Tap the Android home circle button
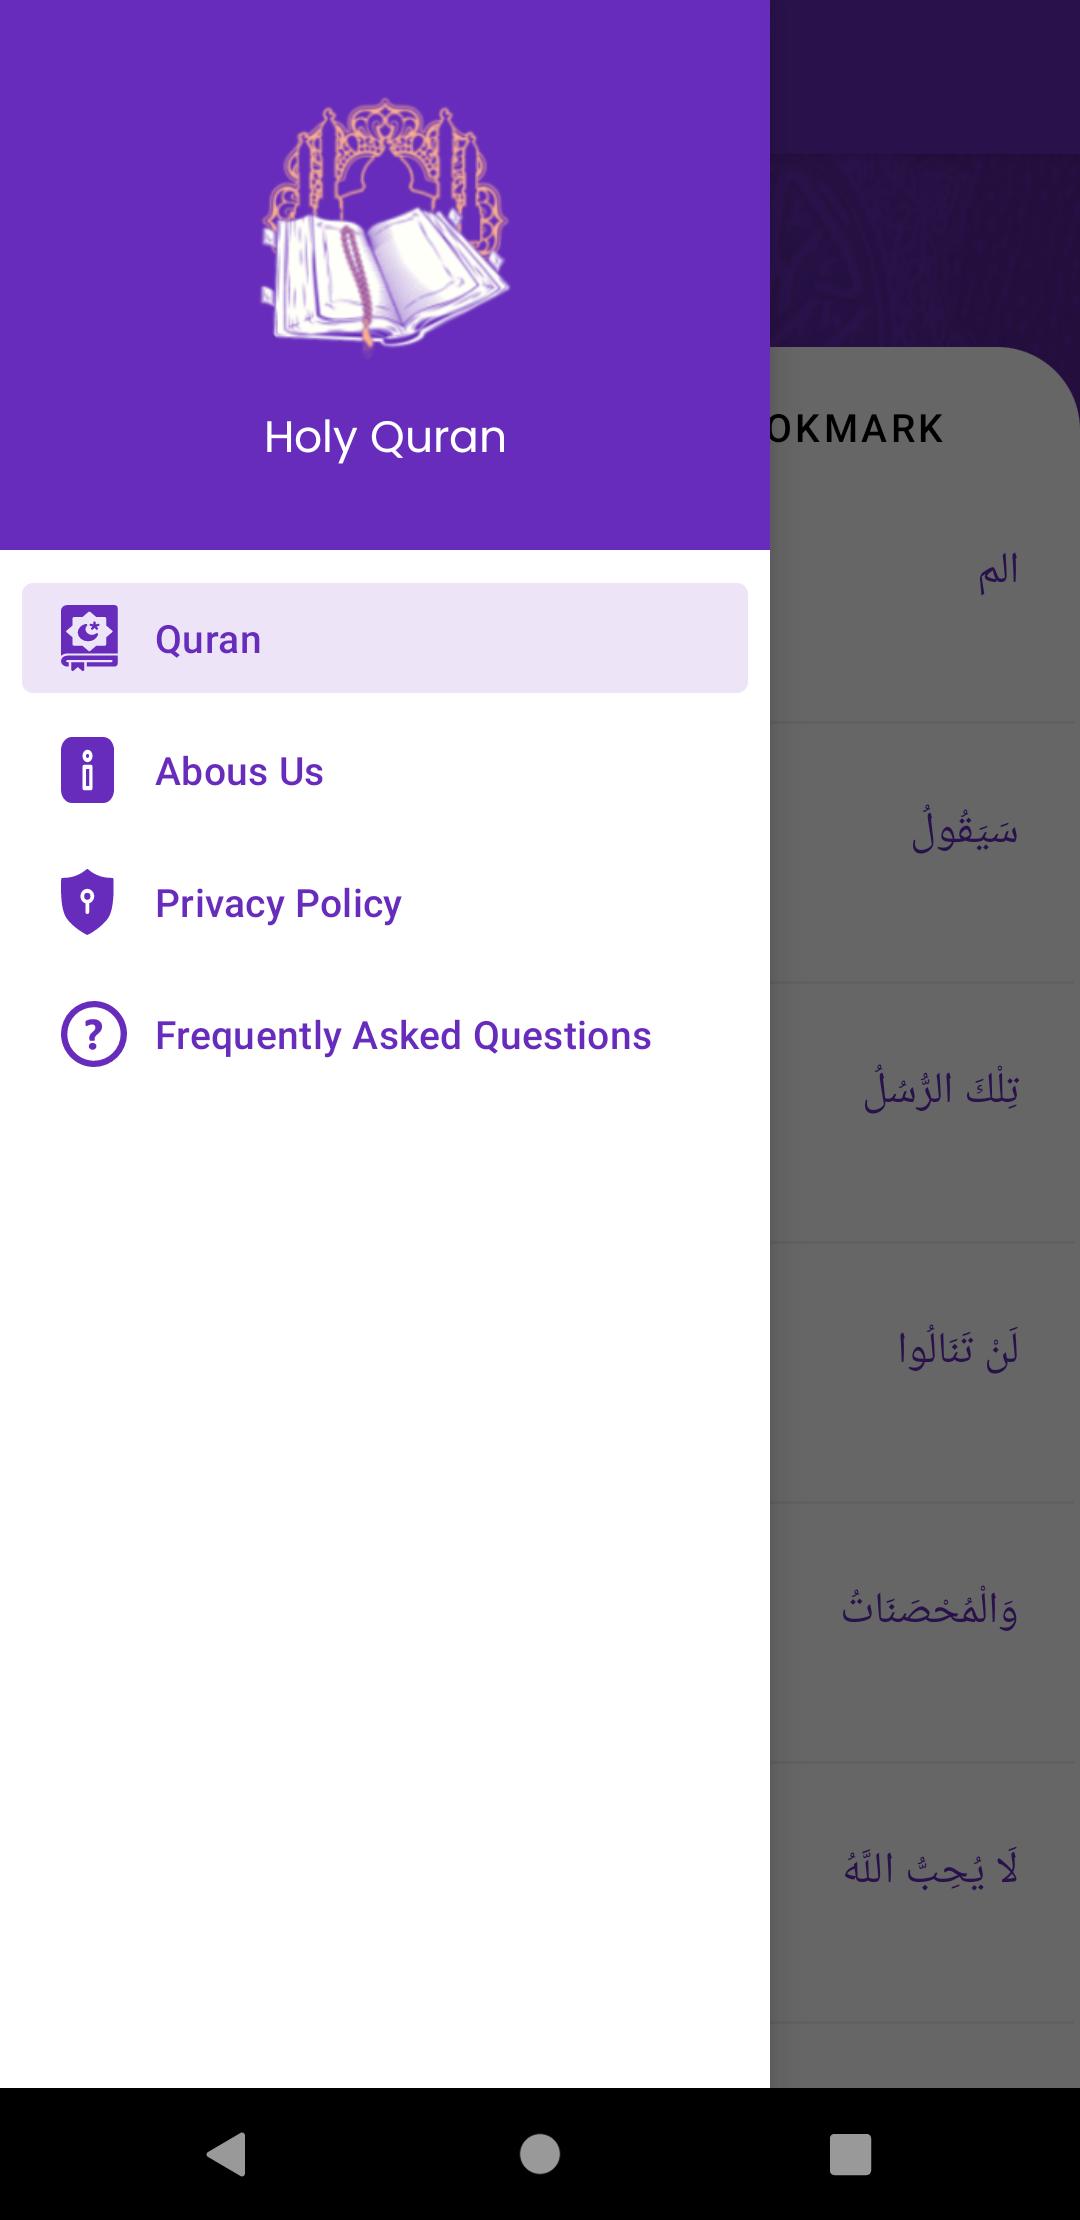1080x2220 pixels. click(540, 2153)
